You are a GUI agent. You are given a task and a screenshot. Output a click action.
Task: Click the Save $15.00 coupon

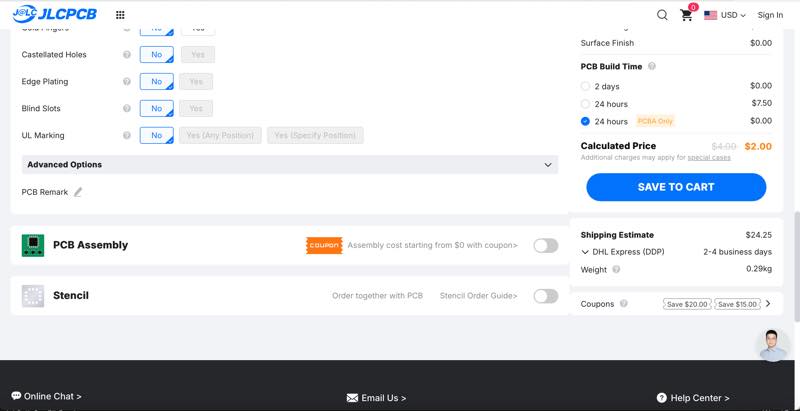click(x=737, y=304)
